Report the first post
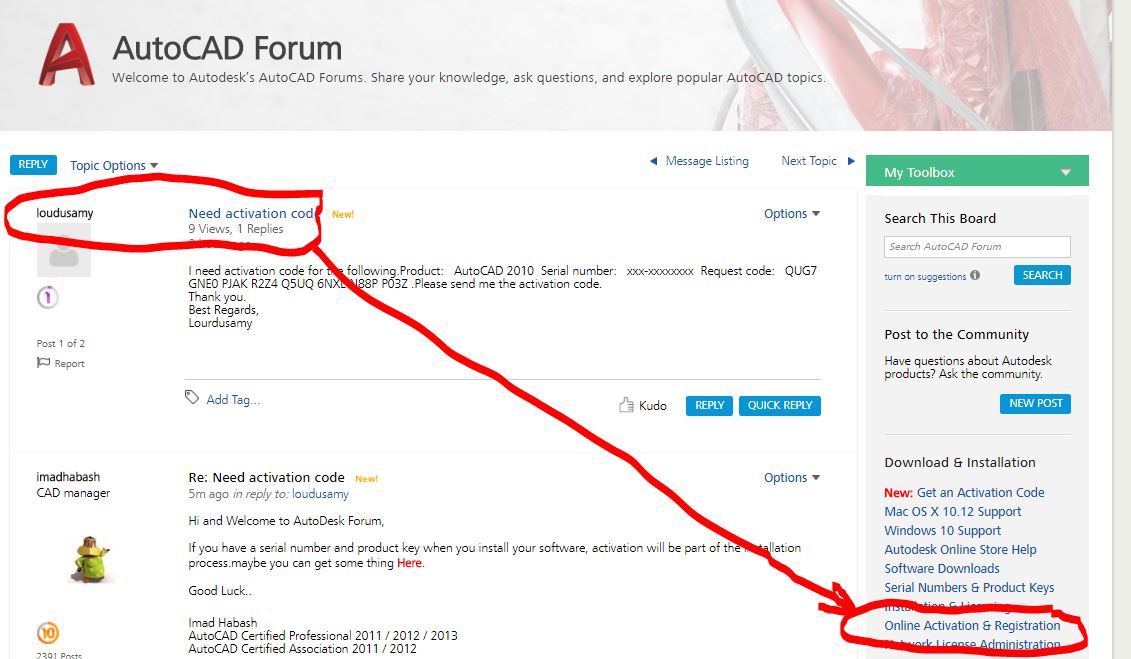This screenshot has width=1131, height=659. pyautogui.click(x=69, y=363)
